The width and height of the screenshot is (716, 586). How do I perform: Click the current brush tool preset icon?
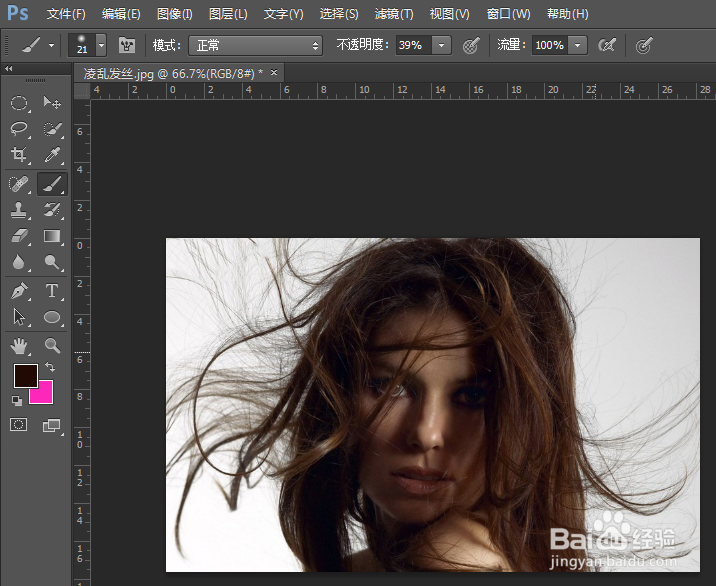[x=32, y=45]
